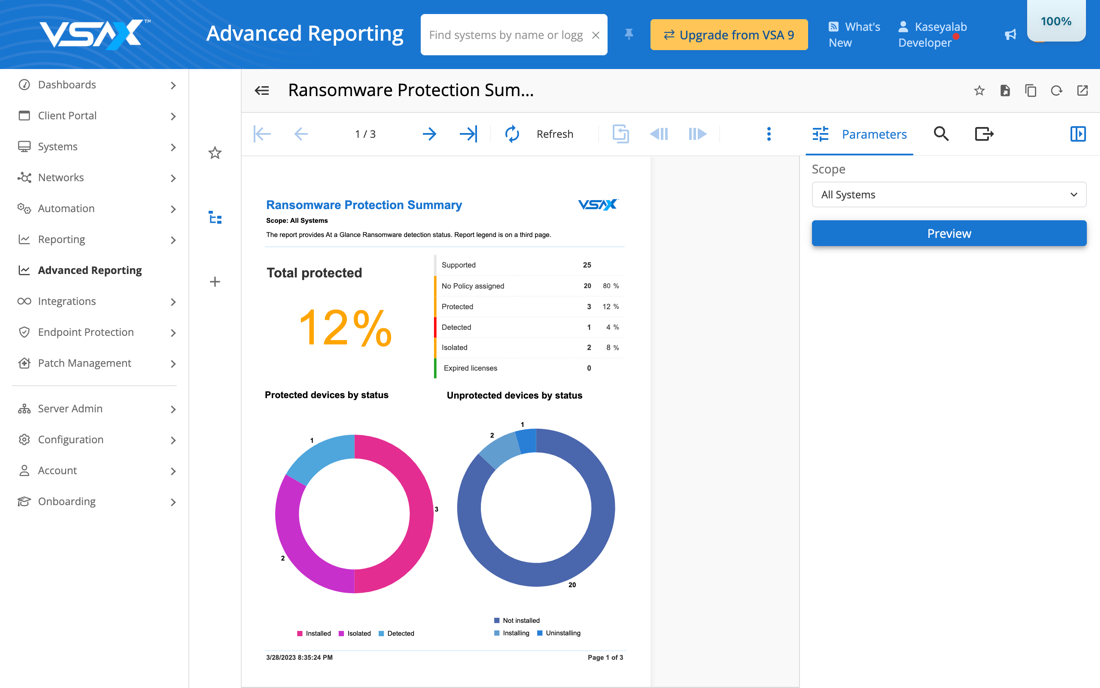This screenshot has height=688, width=1100.
Task: Jump to the last report page
Action: 468,134
